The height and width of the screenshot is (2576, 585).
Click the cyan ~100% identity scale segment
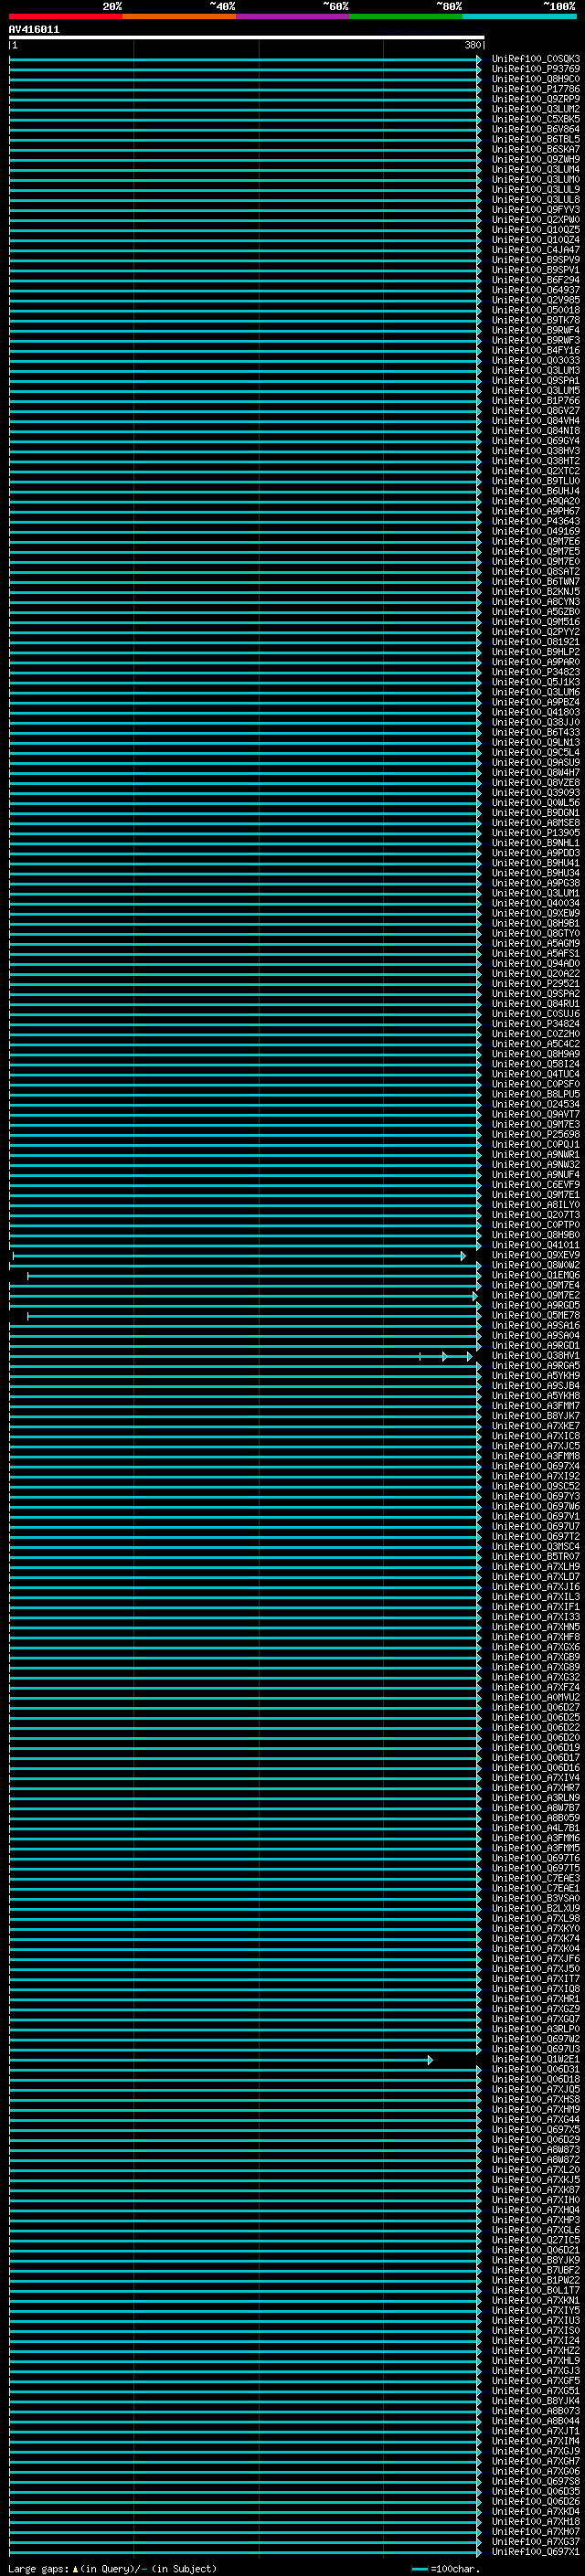click(x=520, y=16)
